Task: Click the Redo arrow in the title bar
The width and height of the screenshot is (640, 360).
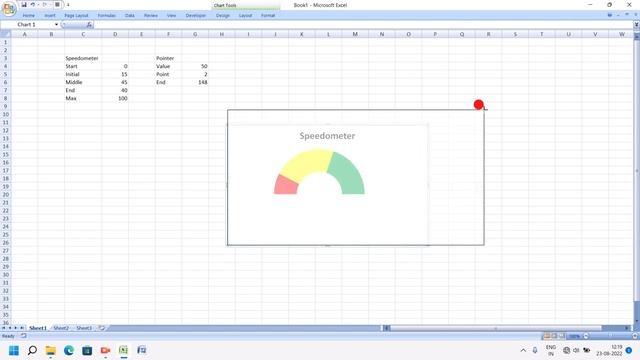Action: click(45, 4)
